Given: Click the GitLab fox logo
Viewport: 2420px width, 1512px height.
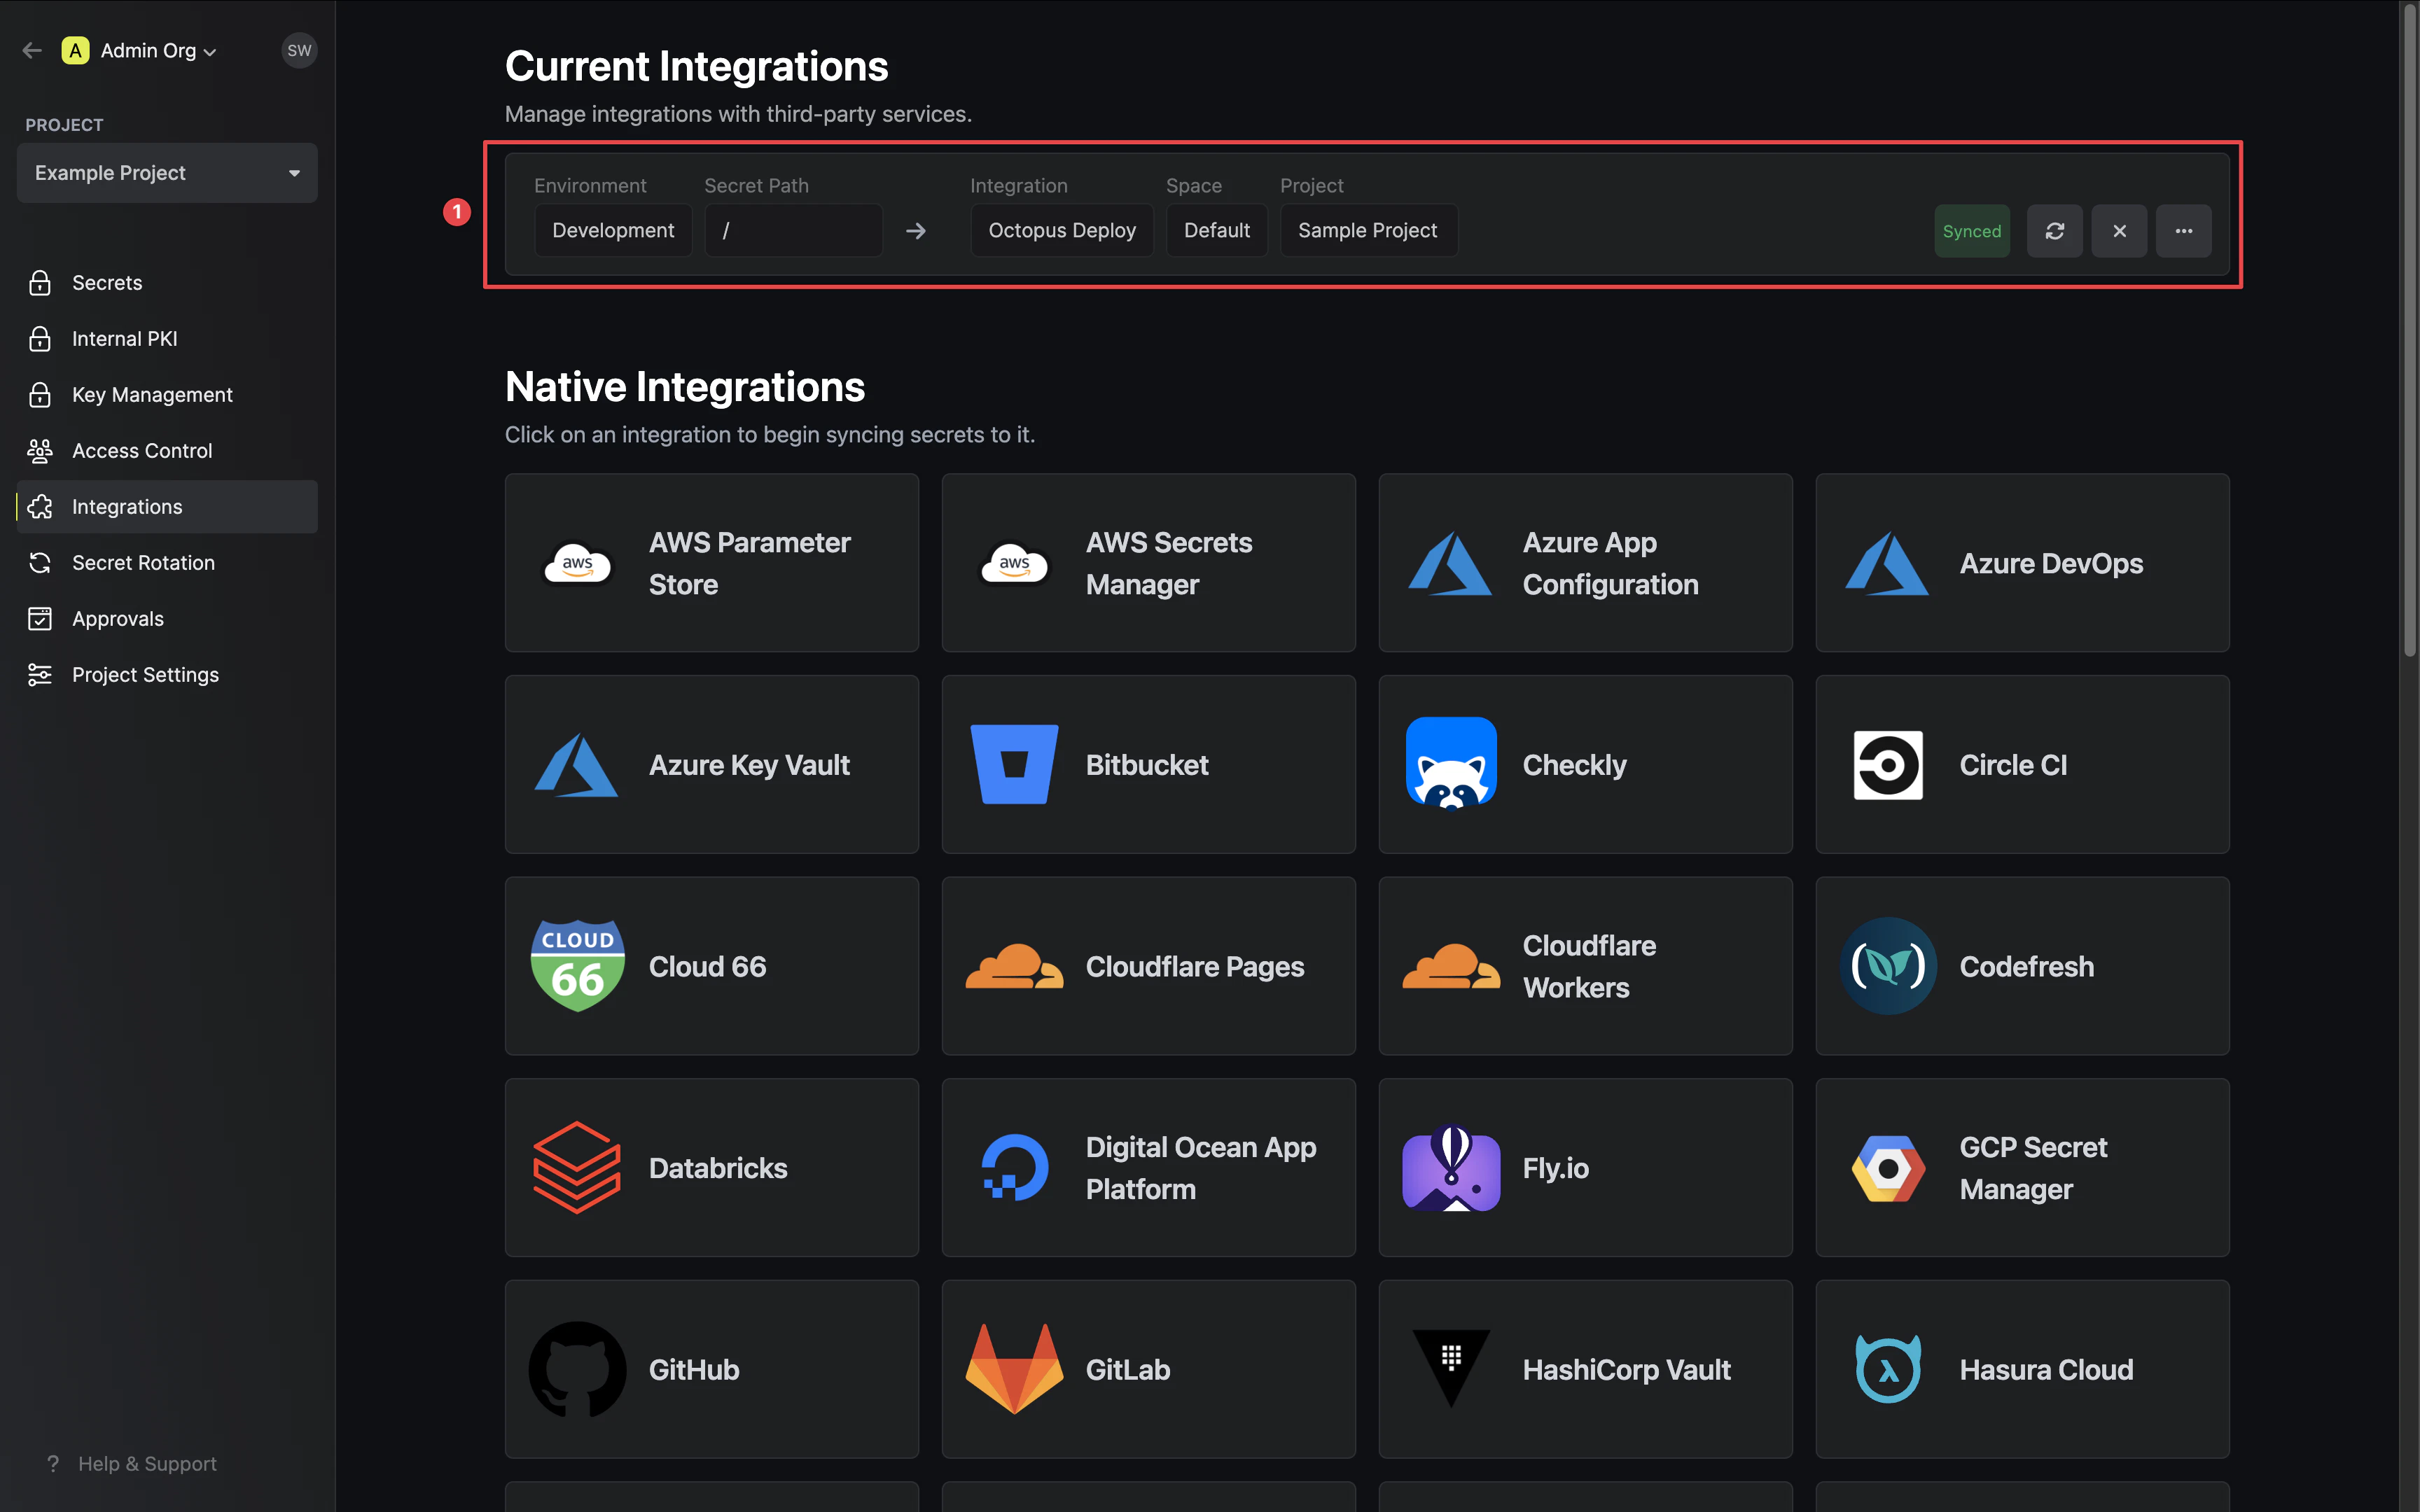Looking at the screenshot, I should coord(1014,1369).
